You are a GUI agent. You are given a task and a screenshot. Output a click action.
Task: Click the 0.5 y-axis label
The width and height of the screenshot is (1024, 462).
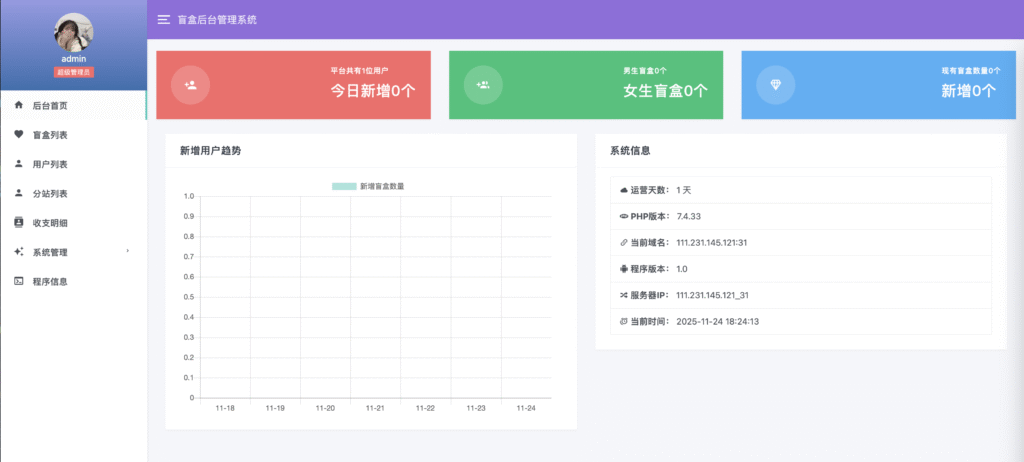click(x=189, y=297)
